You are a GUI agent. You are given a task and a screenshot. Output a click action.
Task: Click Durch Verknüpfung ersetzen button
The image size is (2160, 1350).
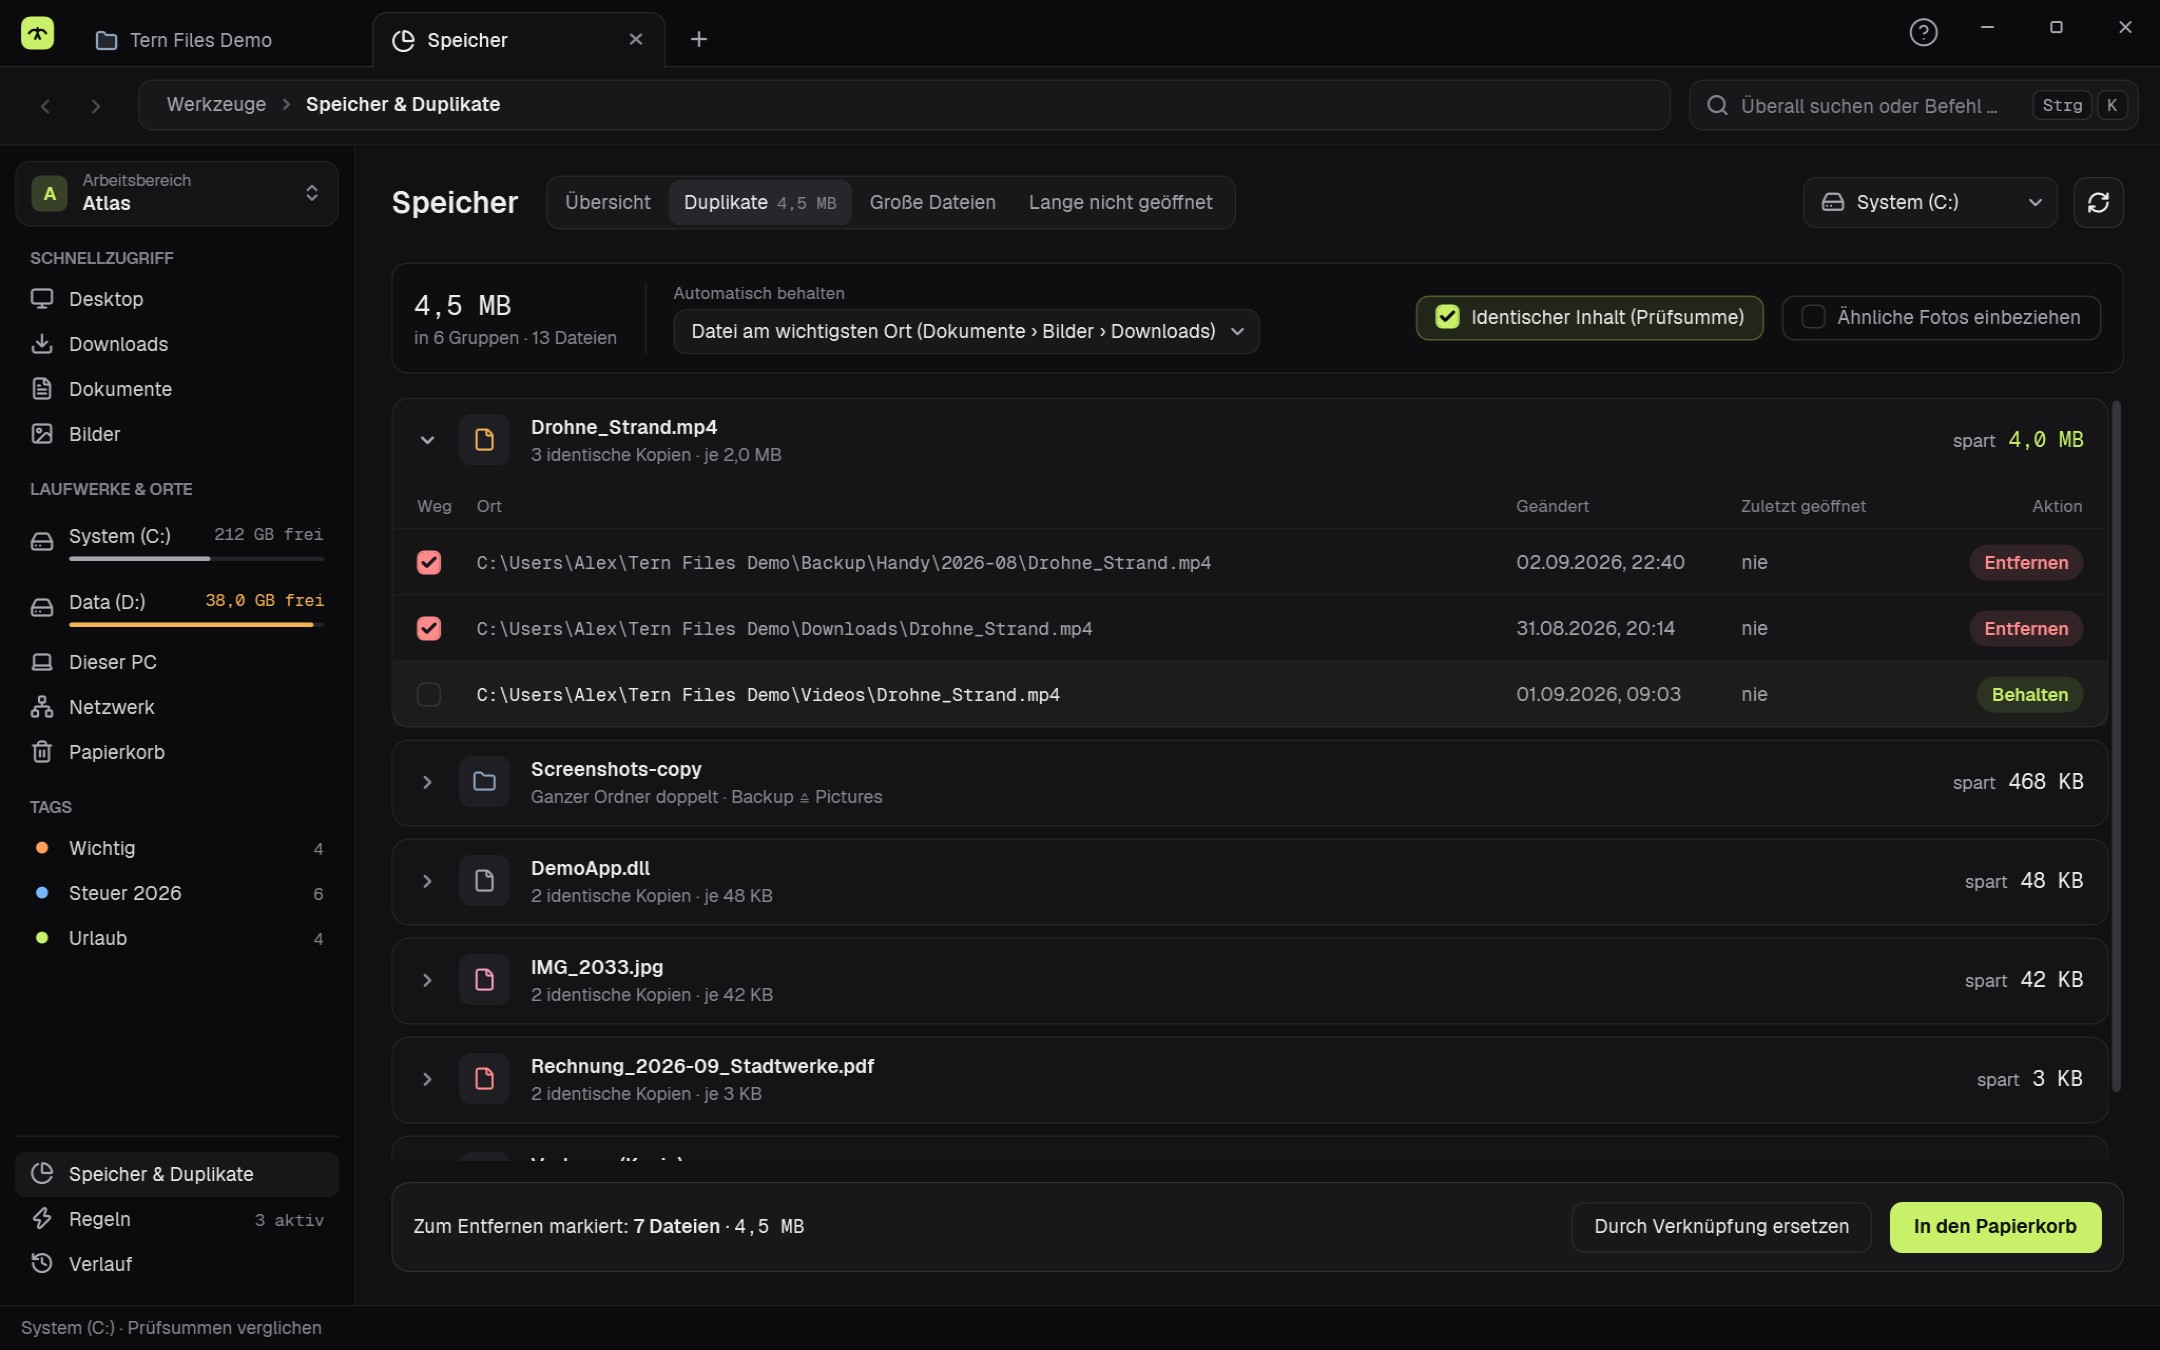1721,1227
